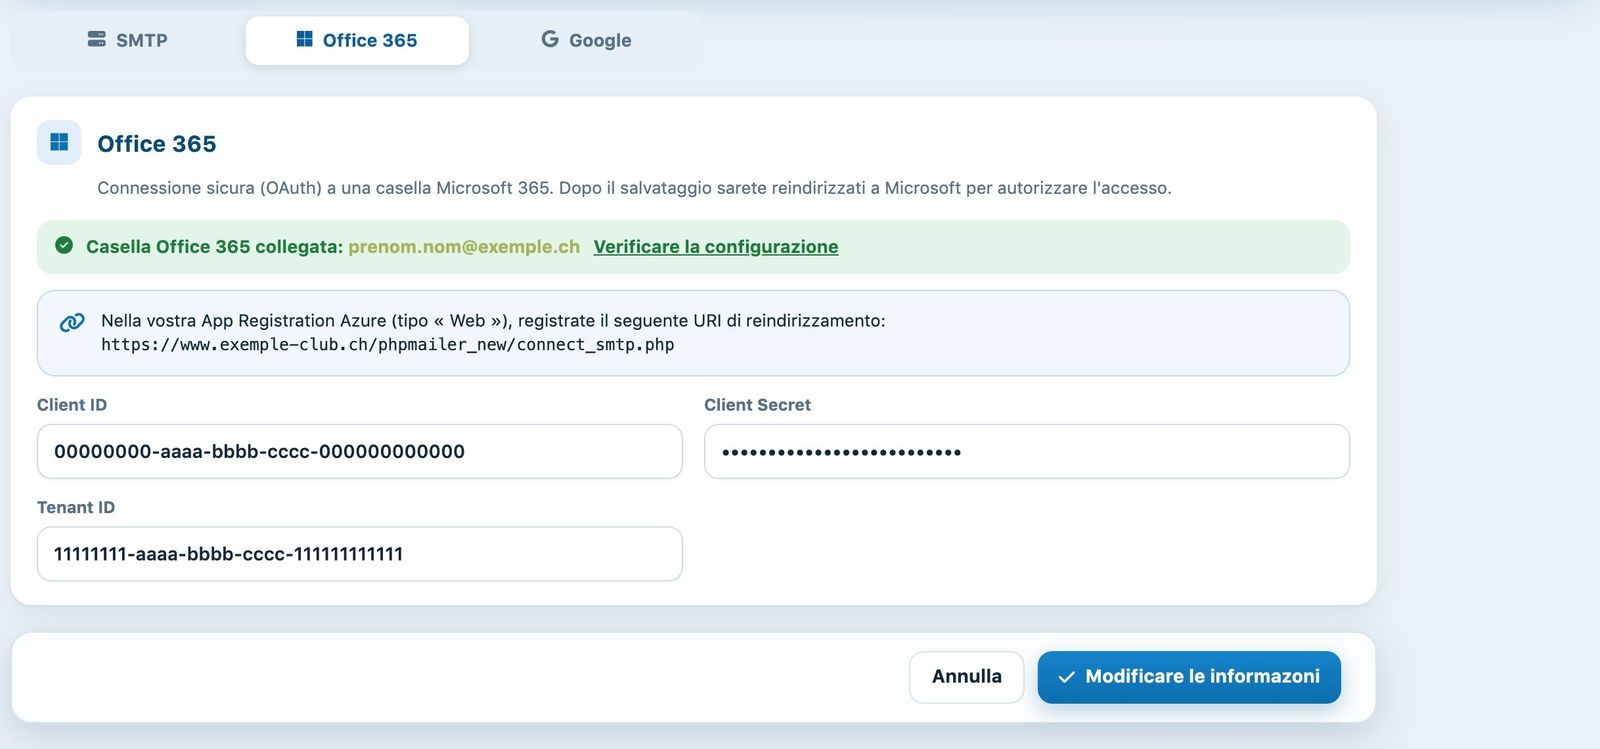Select the Office 365 tab

357,40
